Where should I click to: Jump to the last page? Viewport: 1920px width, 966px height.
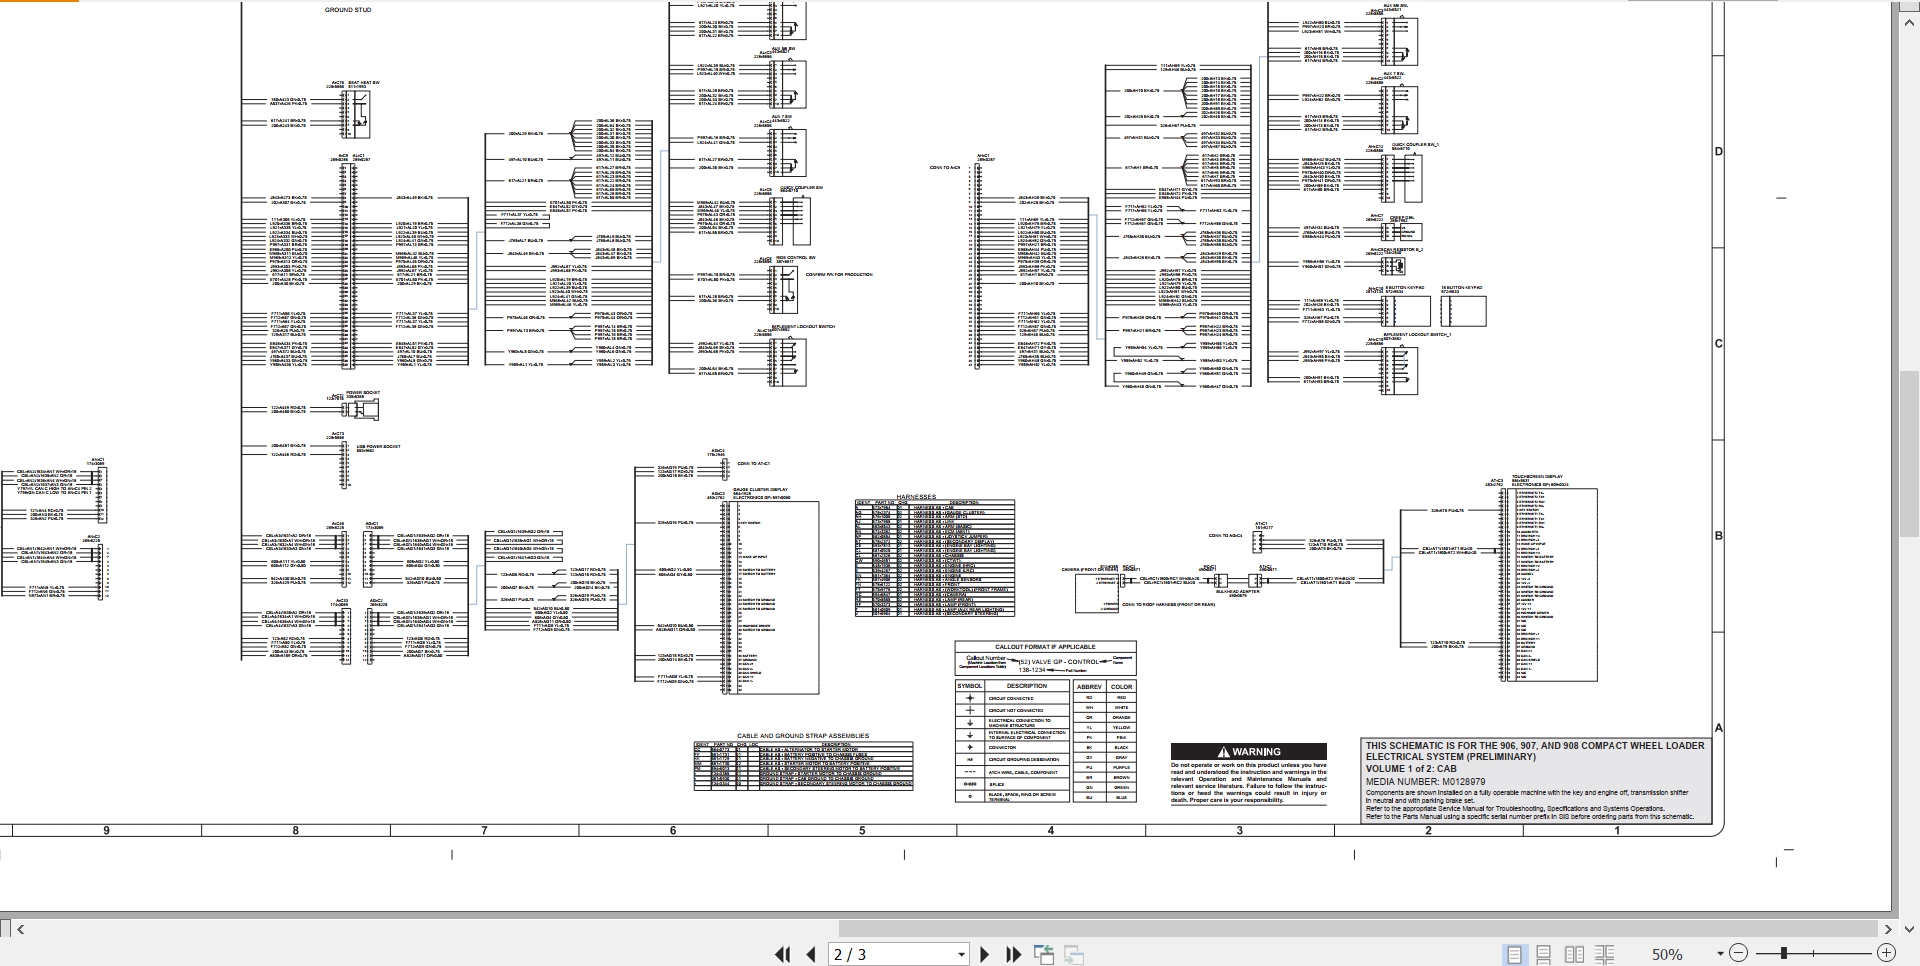pyautogui.click(x=1013, y=954)
